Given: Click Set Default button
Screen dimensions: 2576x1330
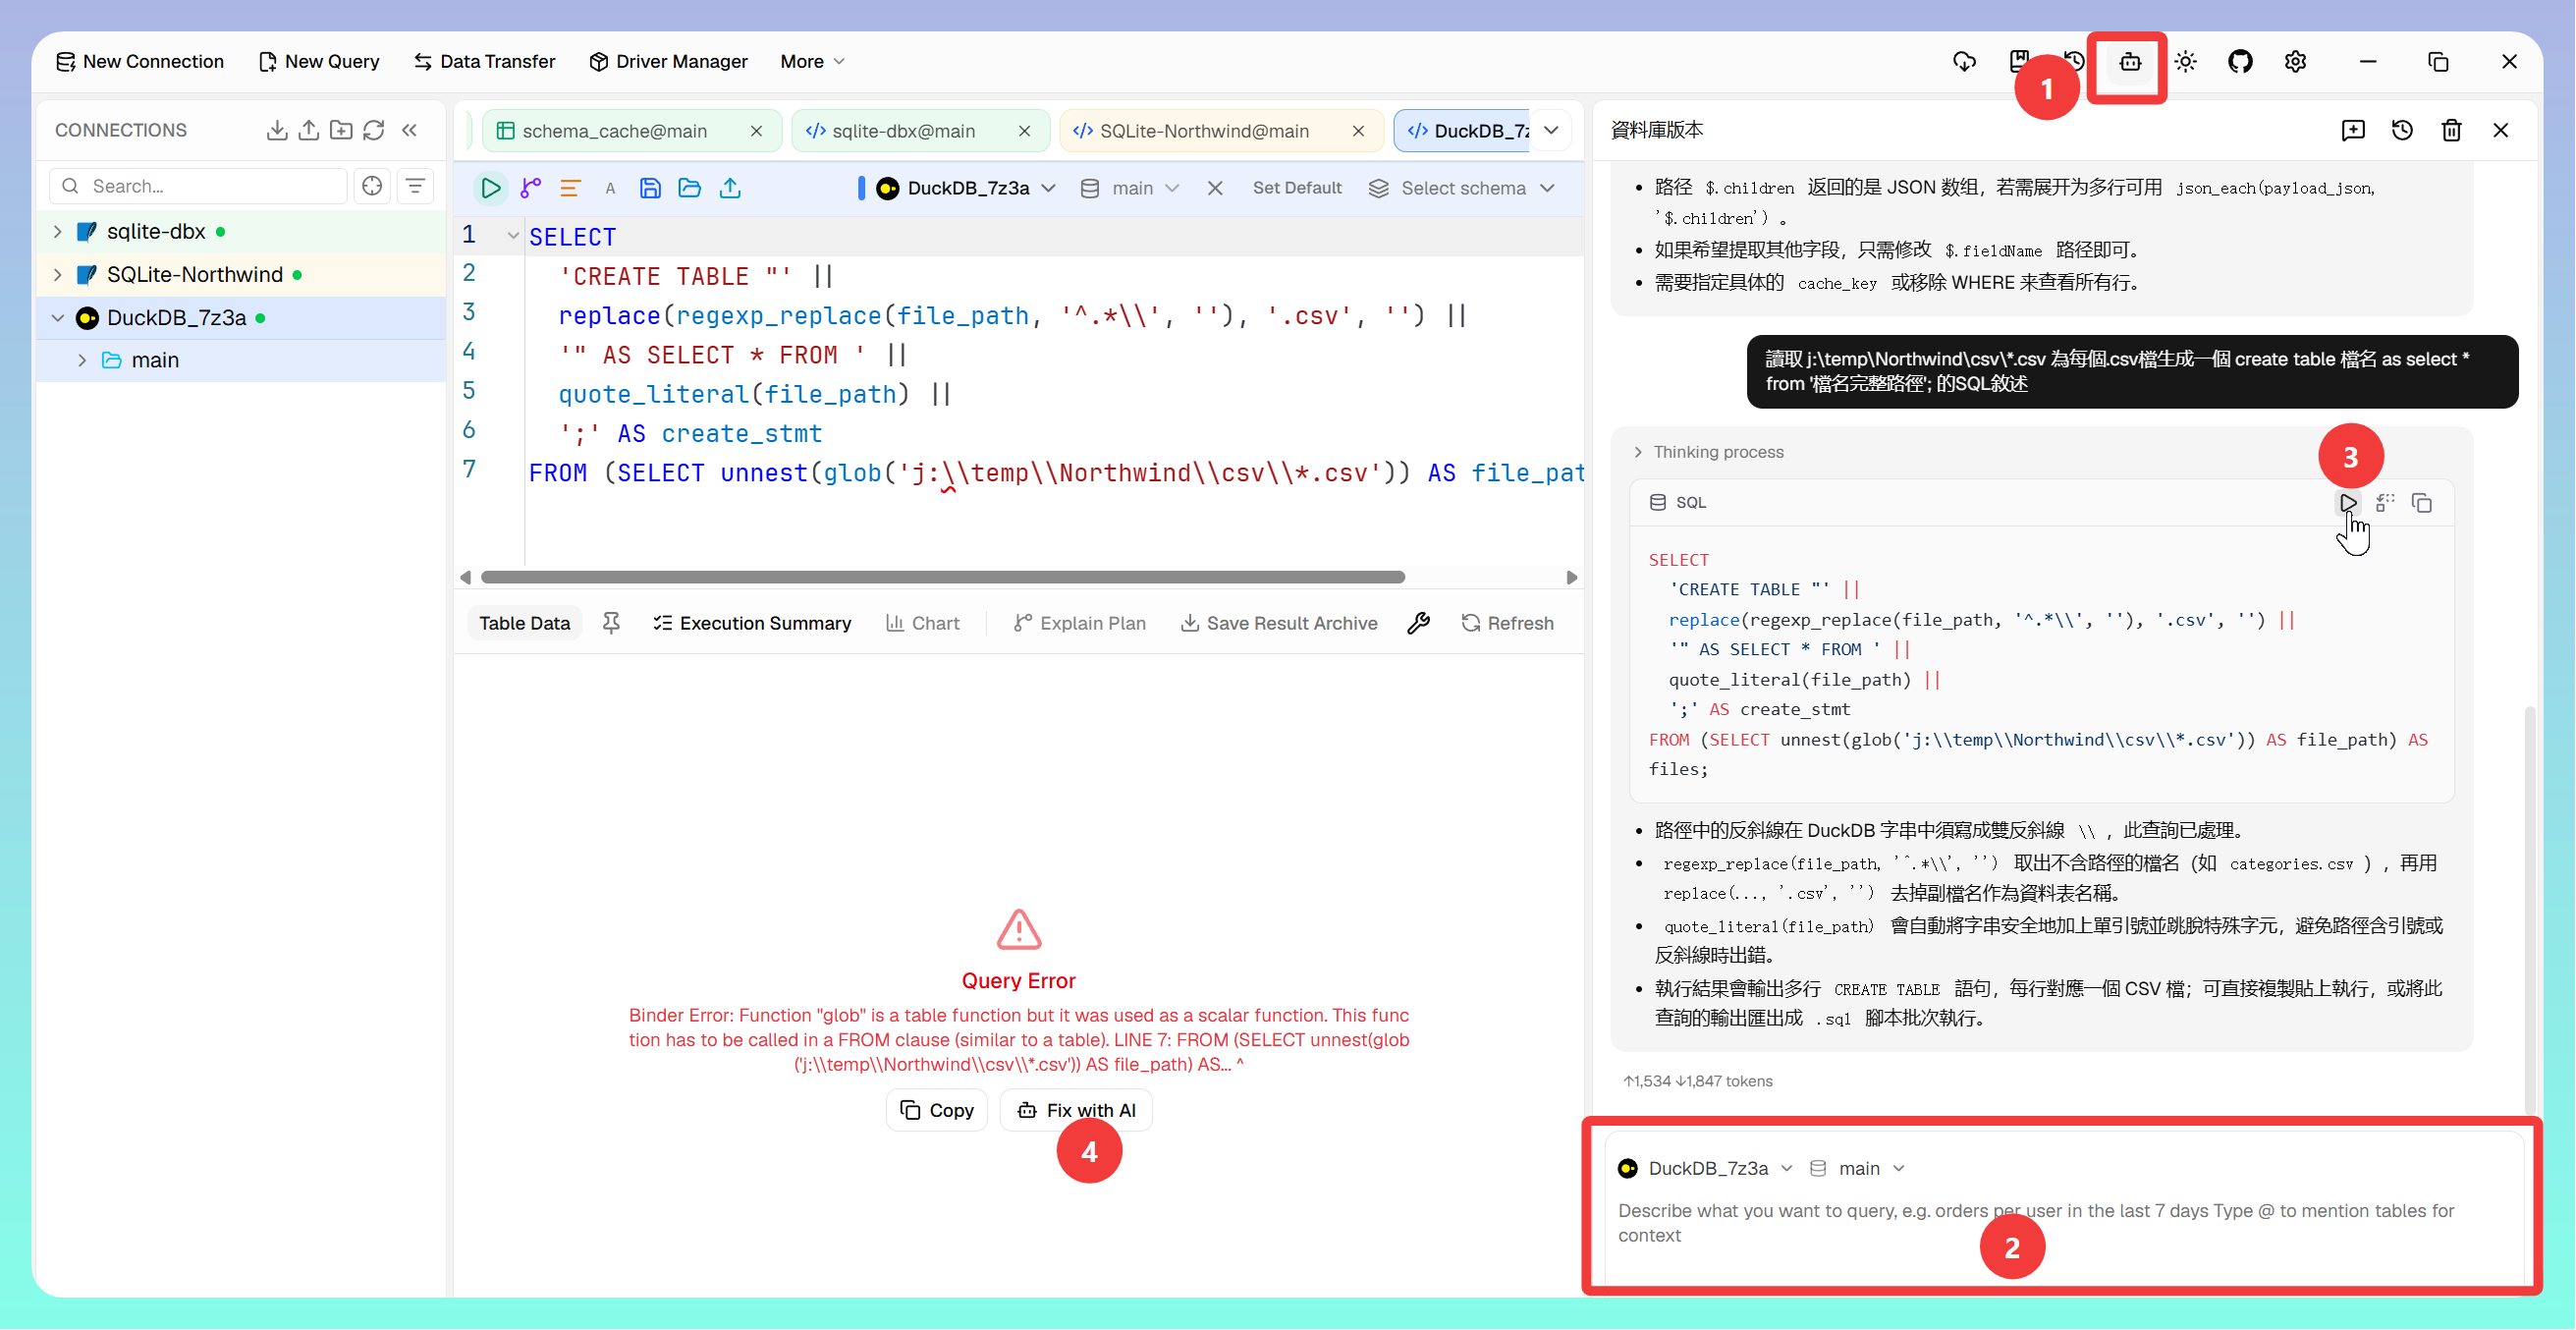Looking at the screenshot, I should (1297, 188).
